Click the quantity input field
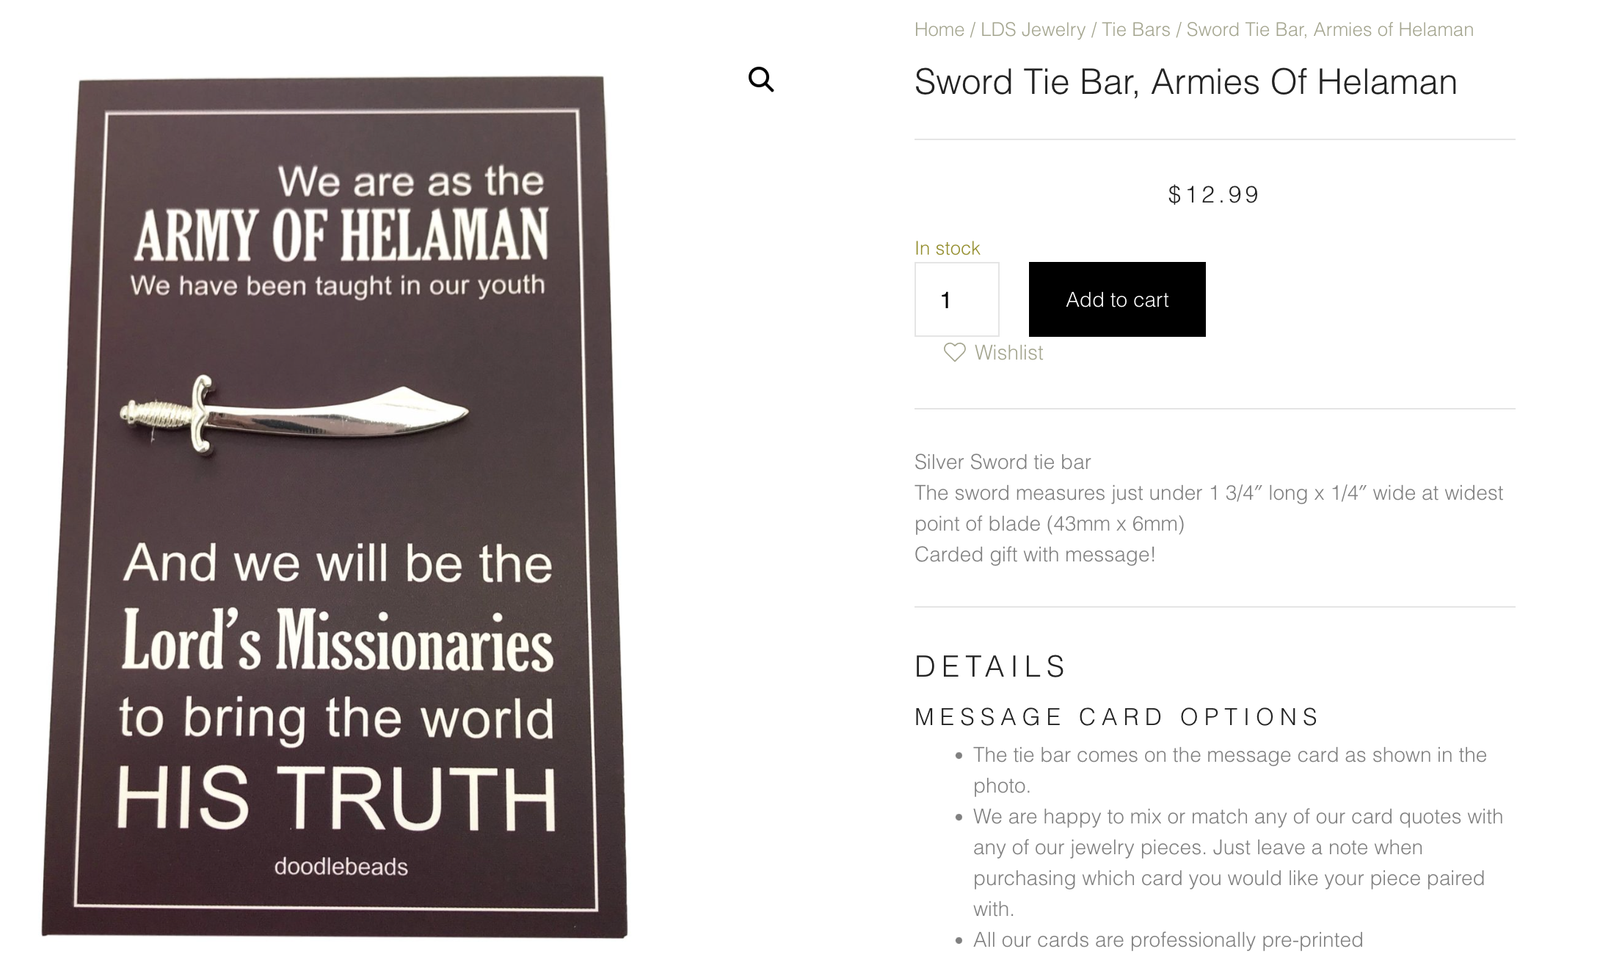The height and width of the screenshot is (954, 1600). 956,300
